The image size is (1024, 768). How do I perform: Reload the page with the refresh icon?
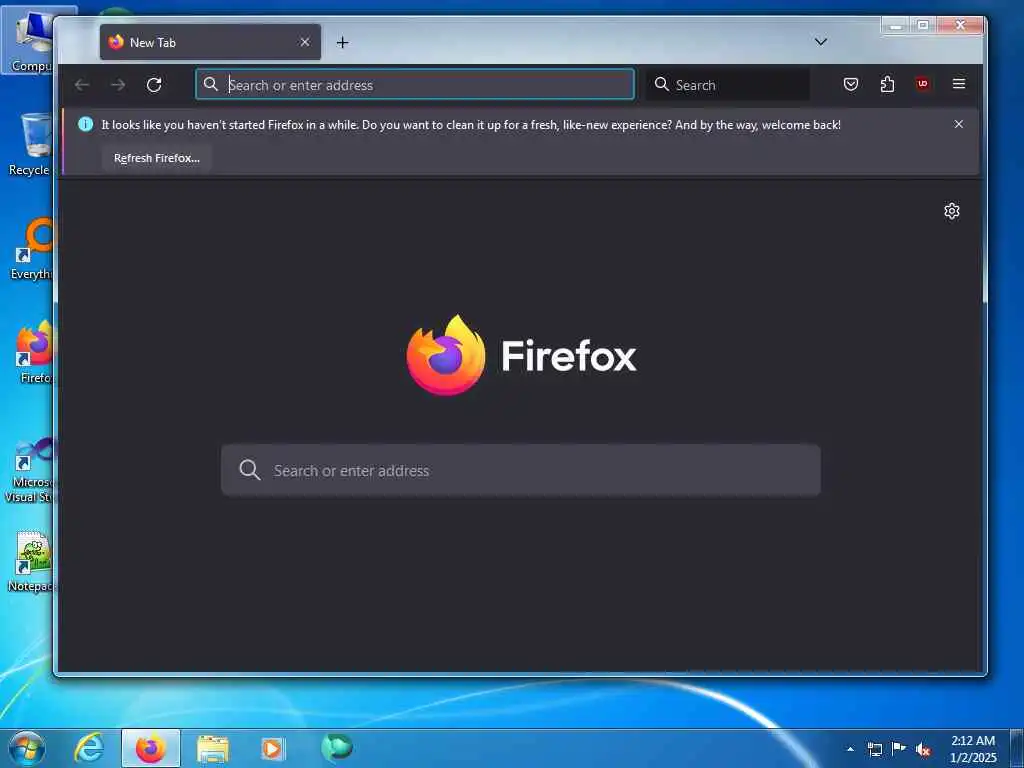click(x=154, y=85)
